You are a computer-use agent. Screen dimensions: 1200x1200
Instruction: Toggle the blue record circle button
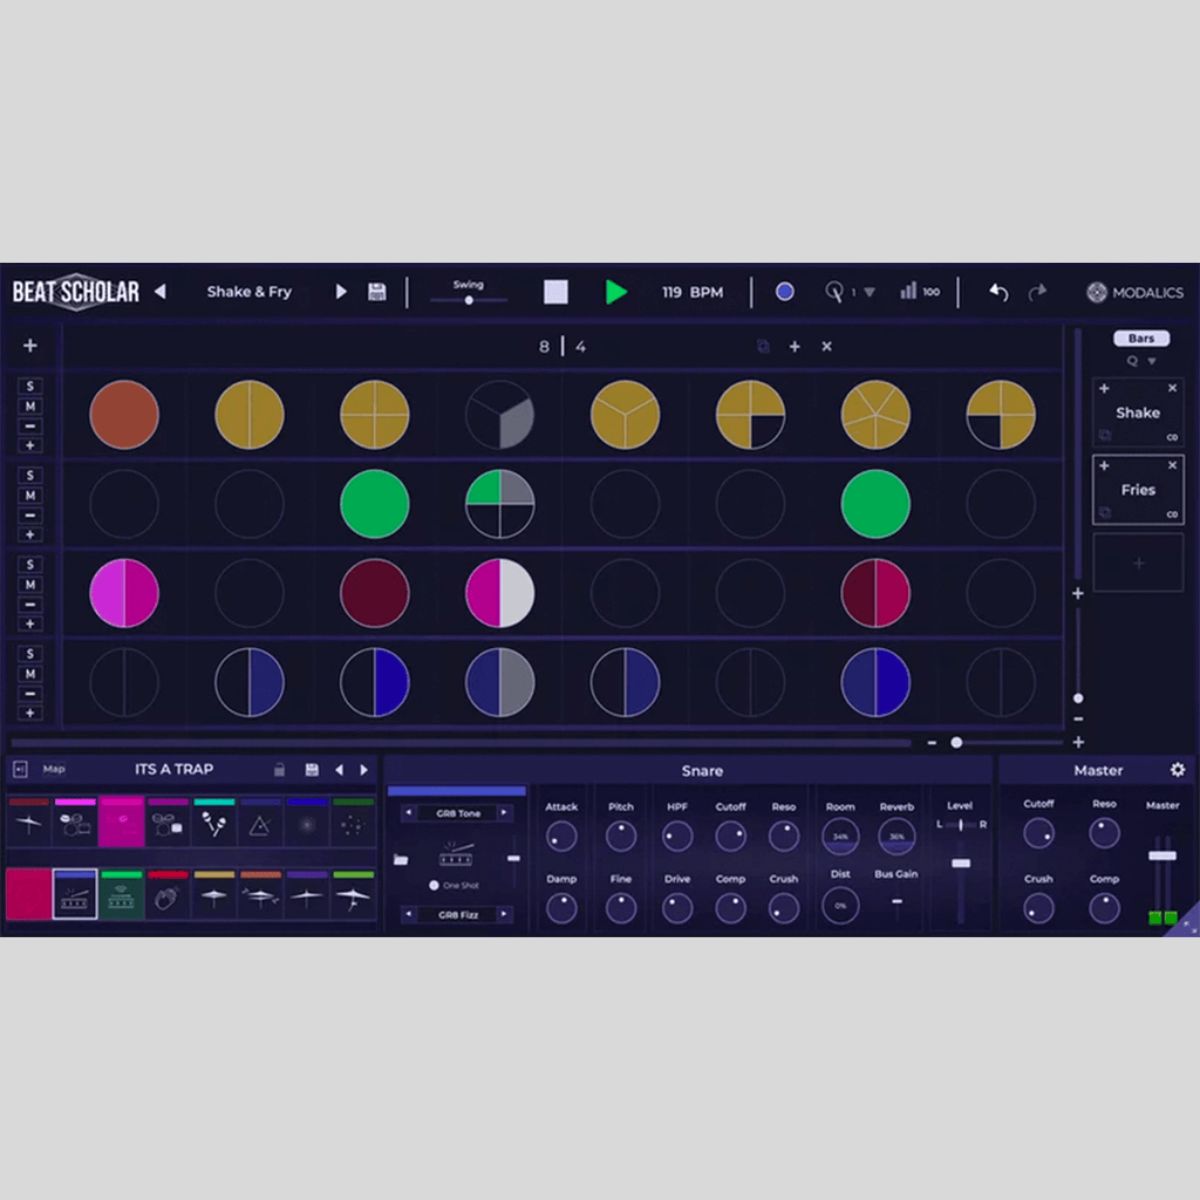pos(785,291)
